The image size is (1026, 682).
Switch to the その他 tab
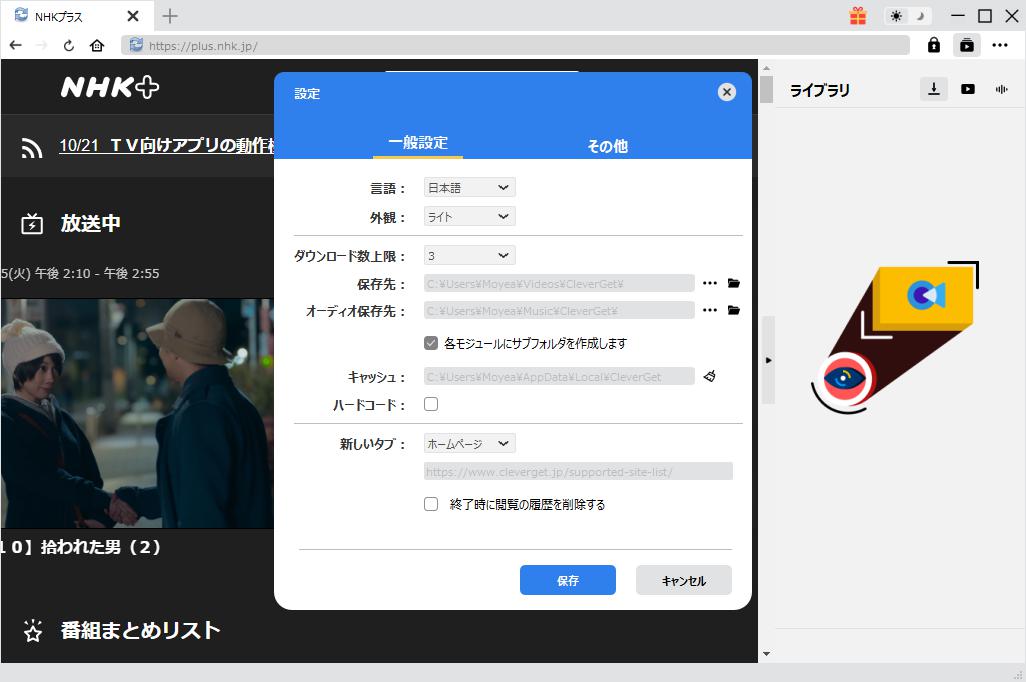click(607, 146)
